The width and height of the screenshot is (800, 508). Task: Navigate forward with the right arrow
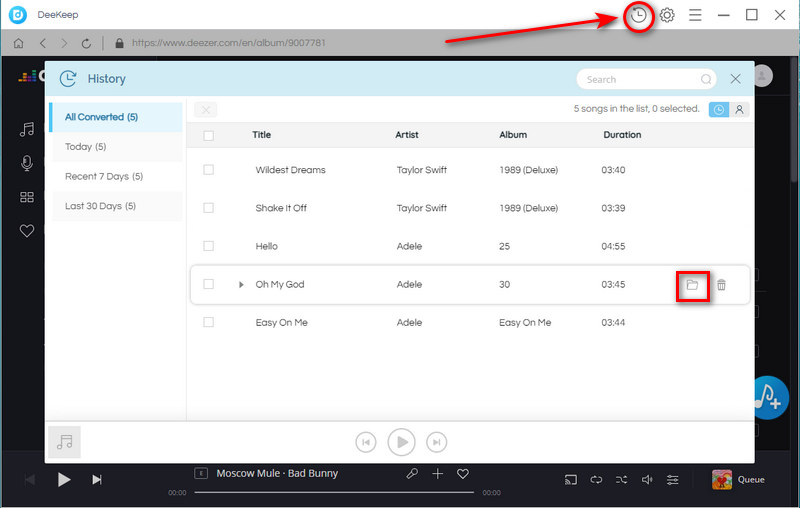point(64,43)
